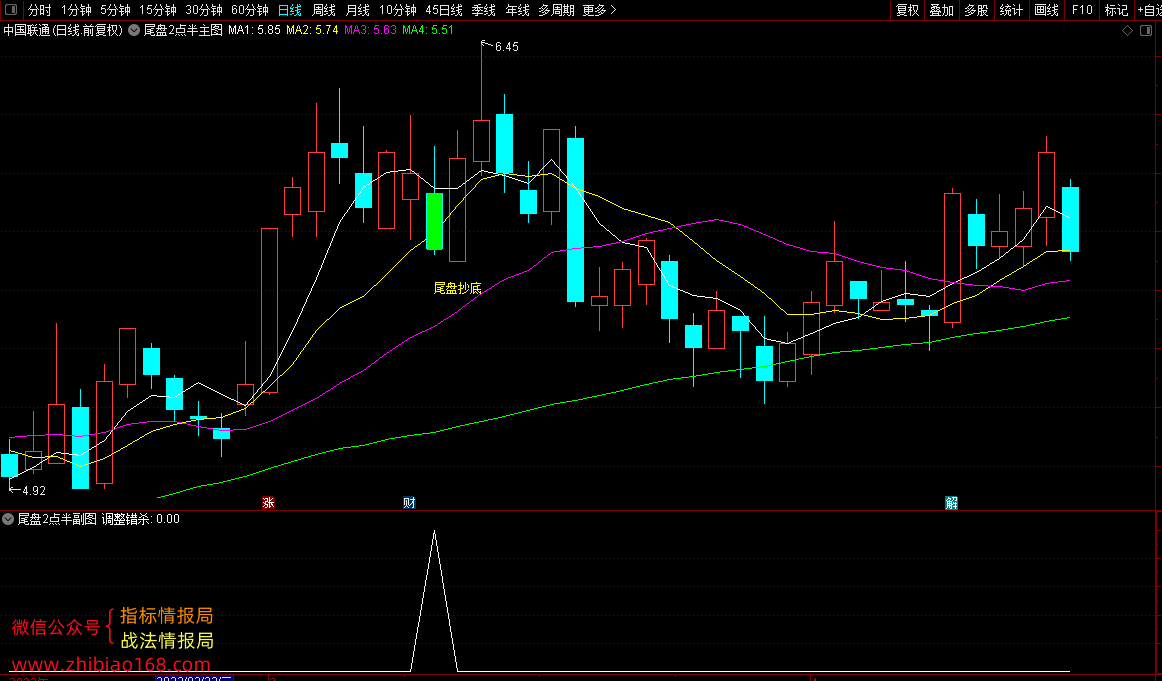Toggle the sidebar panel icon at top left
Image resolution: width=1162 pixels, height=681 pixels.
coord(10,10)
